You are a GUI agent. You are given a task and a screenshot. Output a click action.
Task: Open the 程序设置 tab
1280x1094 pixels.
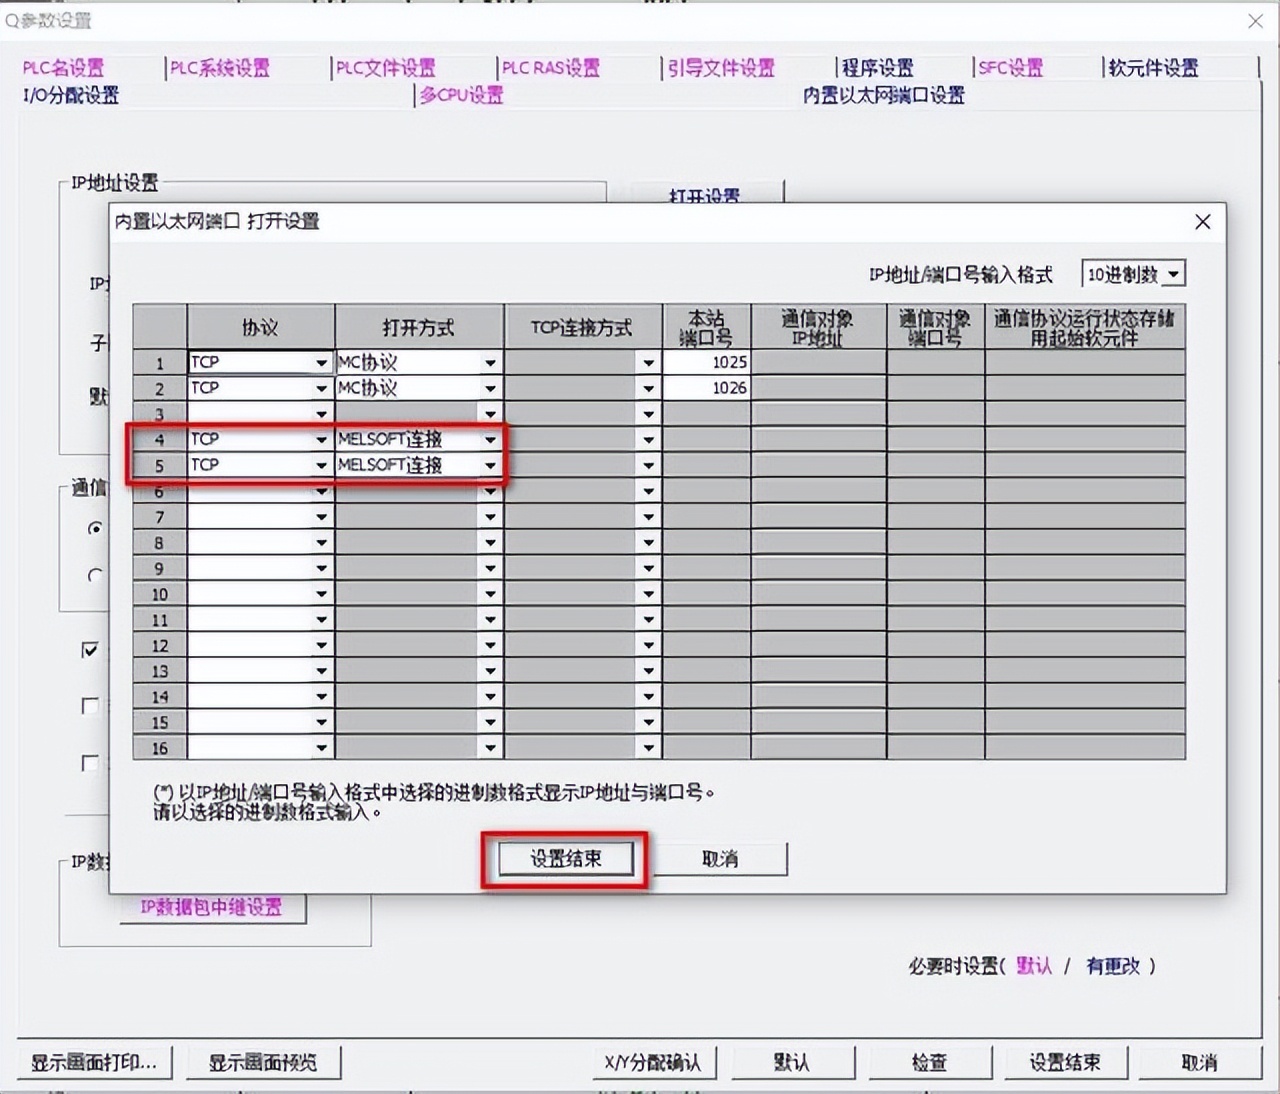point(875,67)
